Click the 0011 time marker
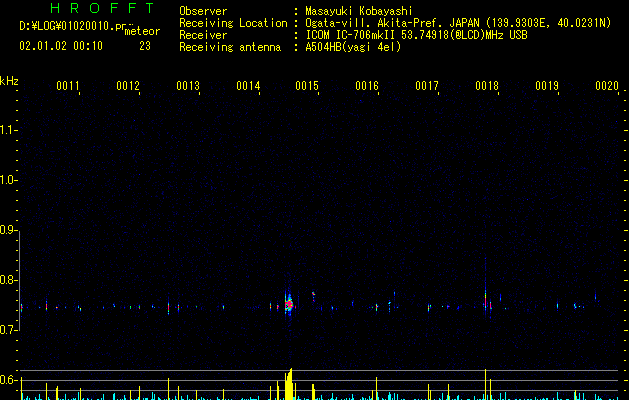Viewport: 629px width, 400px height. tap(68, 86)
